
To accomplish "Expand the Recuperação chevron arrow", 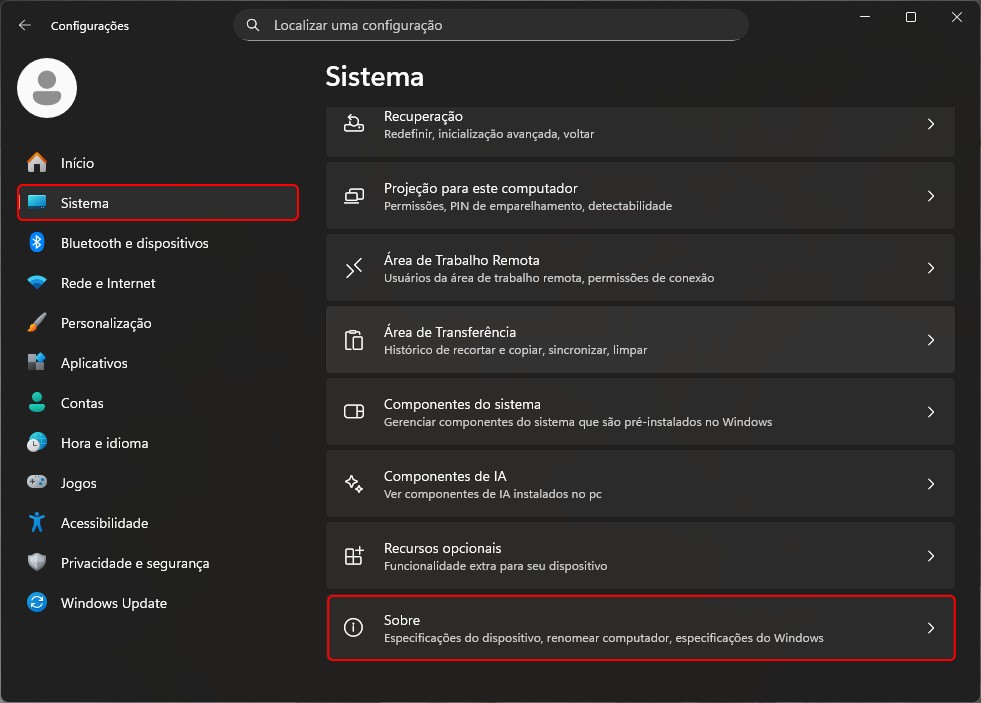I will click(x=930, y=125).
